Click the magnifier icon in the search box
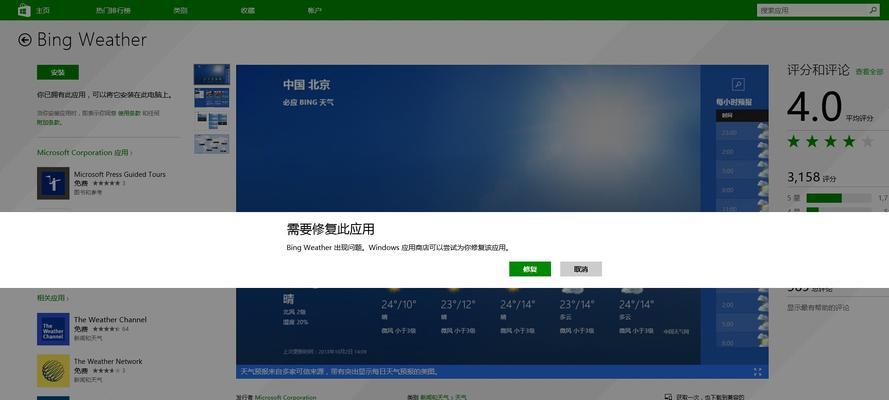 coord(873,10)
